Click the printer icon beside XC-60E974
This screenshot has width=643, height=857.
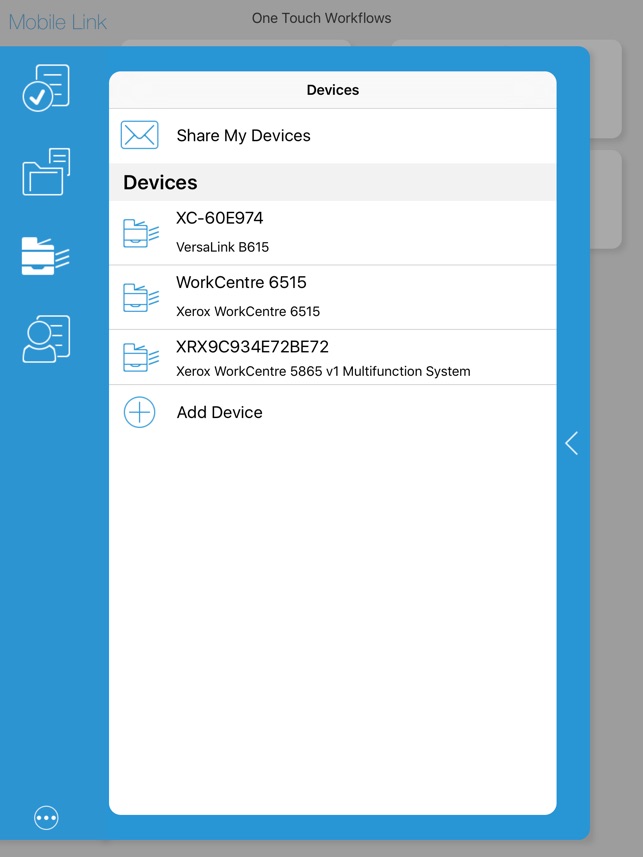[x=141, y=233]
